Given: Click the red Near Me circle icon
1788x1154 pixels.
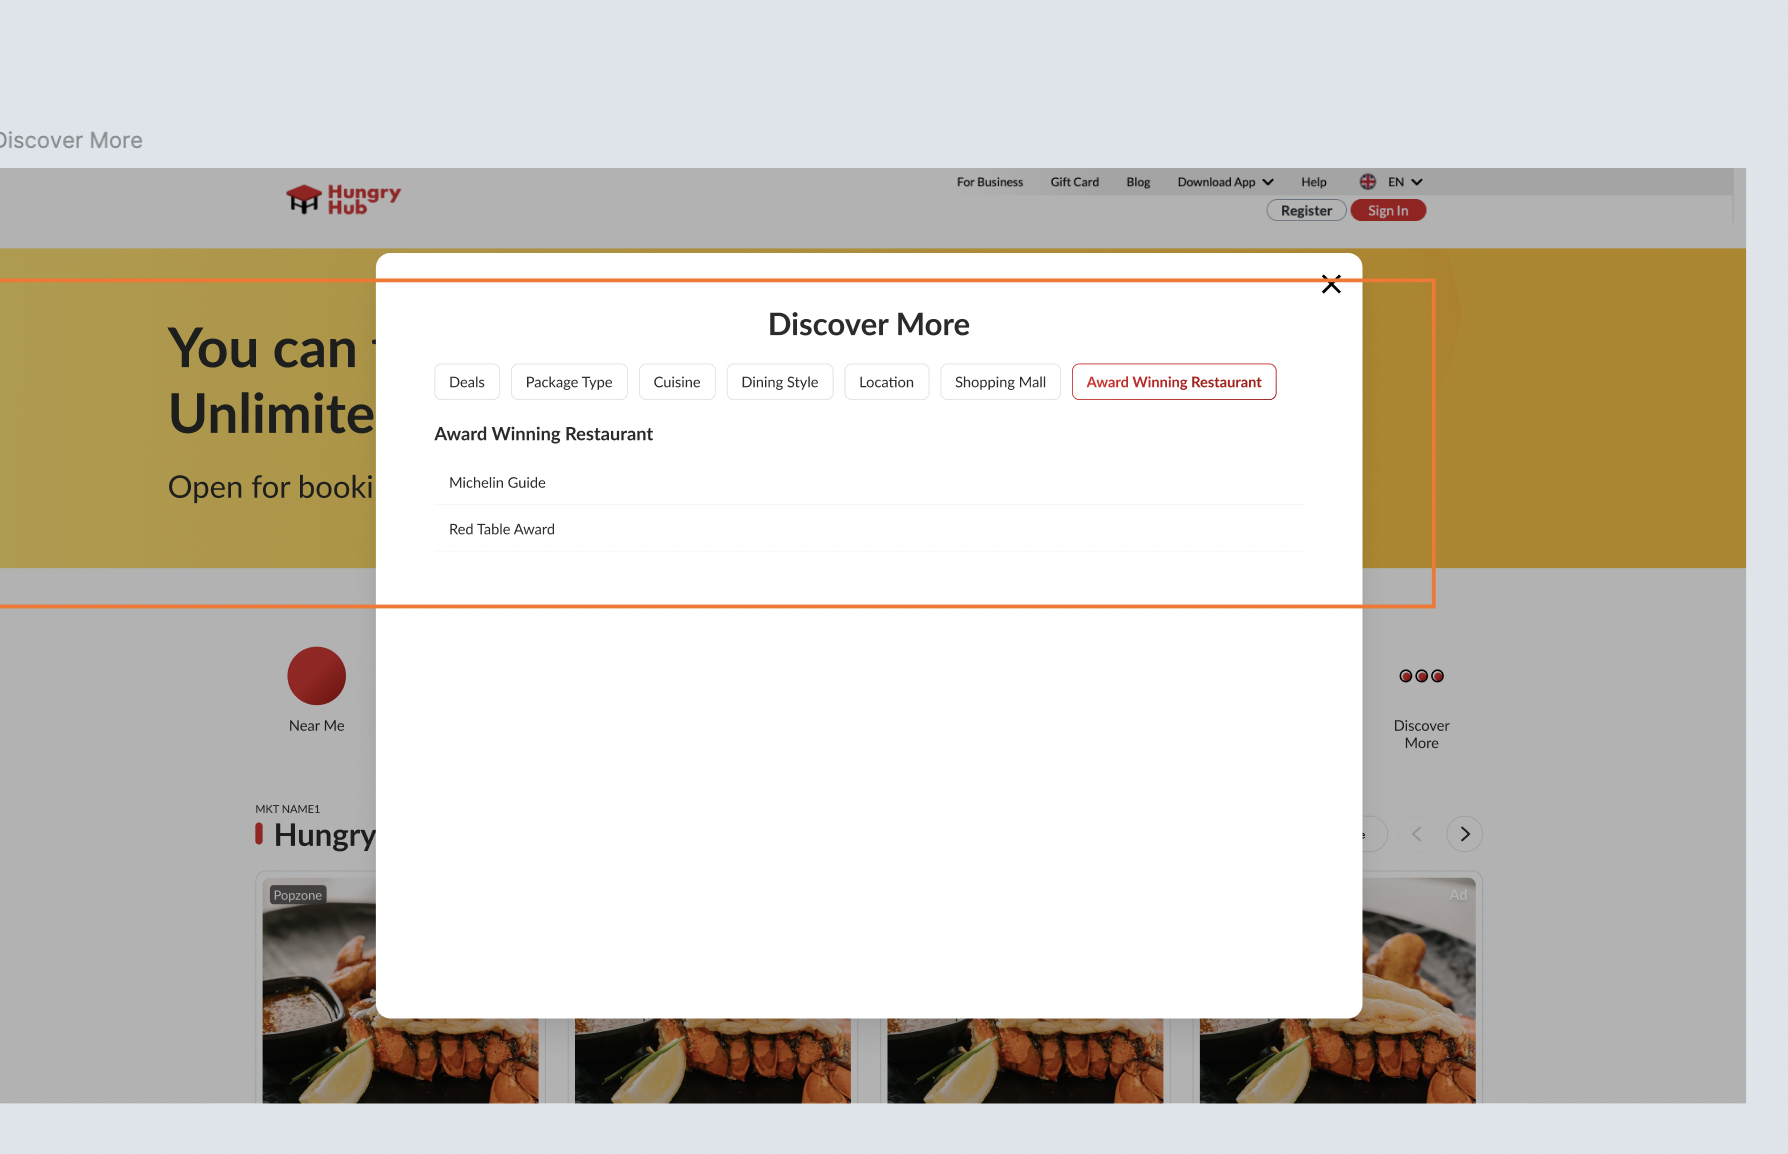Looking at the screenshot, I should (x=316, y=676).
